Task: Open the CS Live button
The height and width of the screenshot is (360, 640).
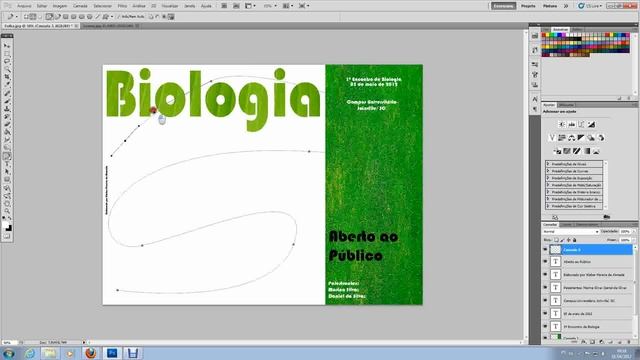Action: tap(590, 6)
